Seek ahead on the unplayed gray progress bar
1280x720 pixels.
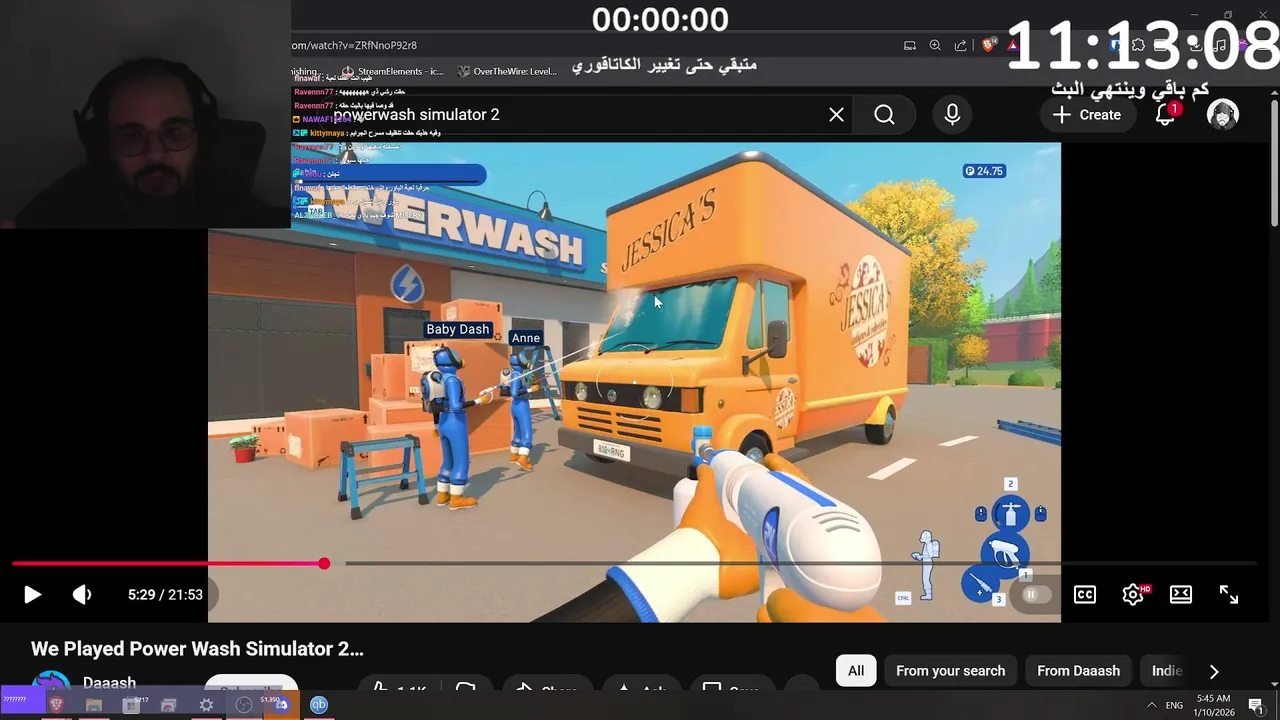pyautogui.click(x=800, y=564)
